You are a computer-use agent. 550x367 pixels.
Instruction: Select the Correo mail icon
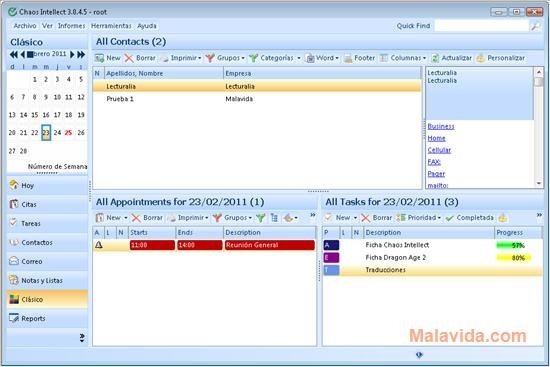click(x=14, y=261)
